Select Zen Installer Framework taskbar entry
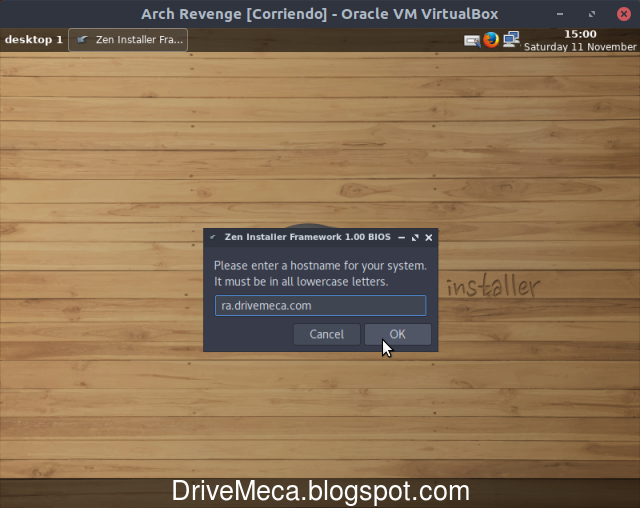The width and height of the screenshot is (640, 508). (128, 40)
